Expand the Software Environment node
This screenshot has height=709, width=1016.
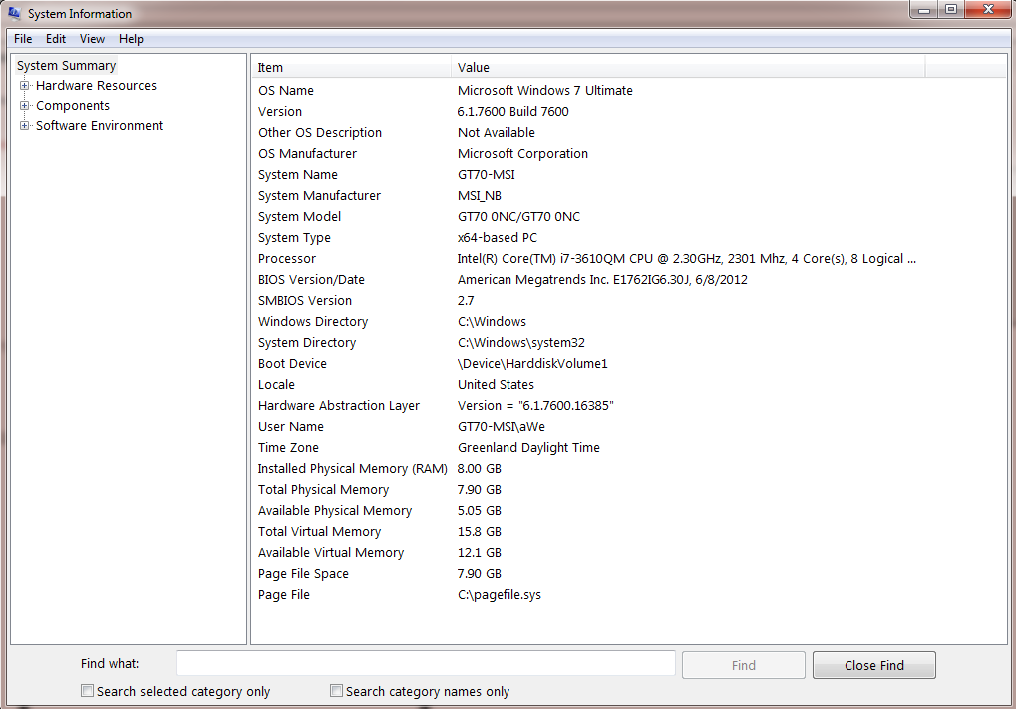pyautogui.click(x=25, y=126)
